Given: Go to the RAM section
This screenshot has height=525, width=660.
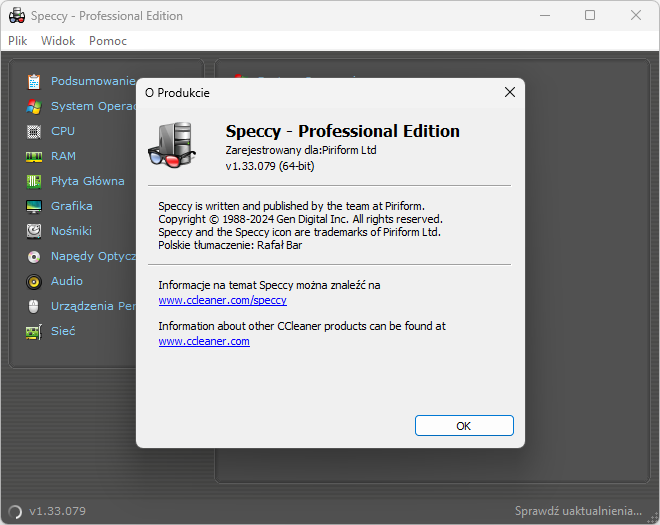Looking at the screenshot, I should [x=64, y=156].
